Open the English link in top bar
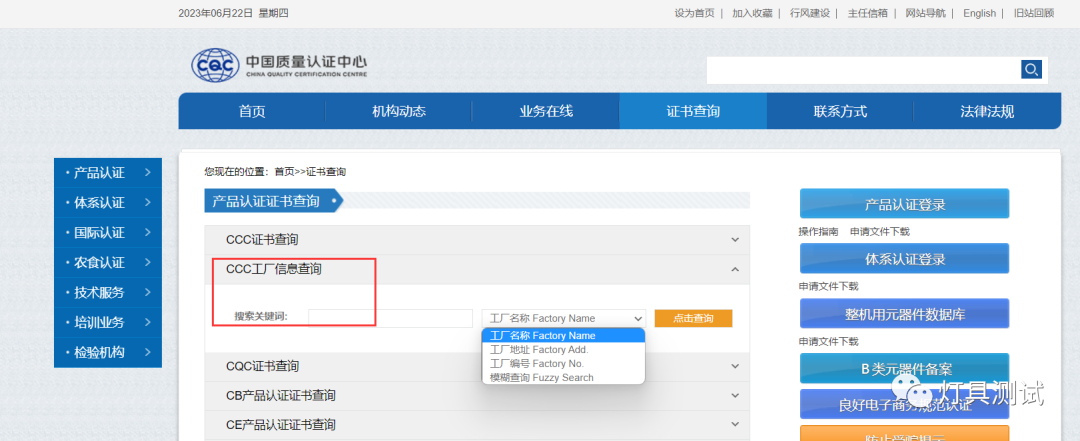 (979, 13)
